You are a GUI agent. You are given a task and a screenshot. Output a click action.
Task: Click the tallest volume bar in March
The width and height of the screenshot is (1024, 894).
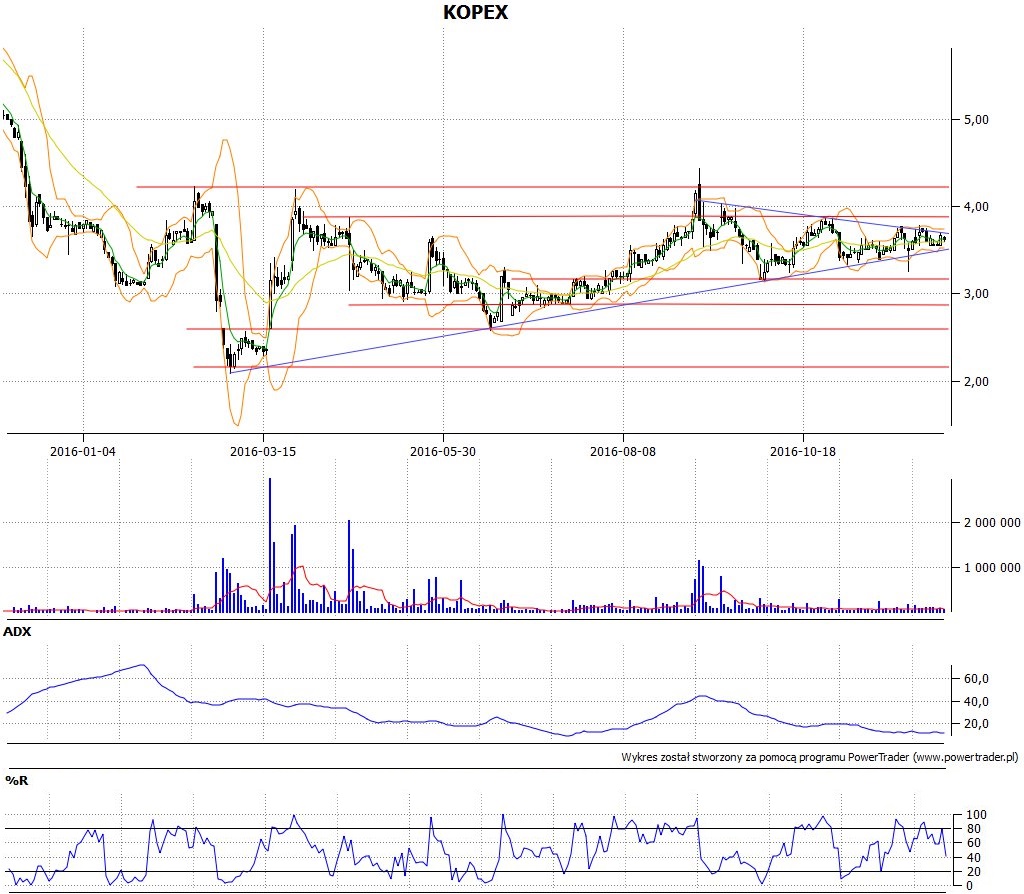click(270, 545)
